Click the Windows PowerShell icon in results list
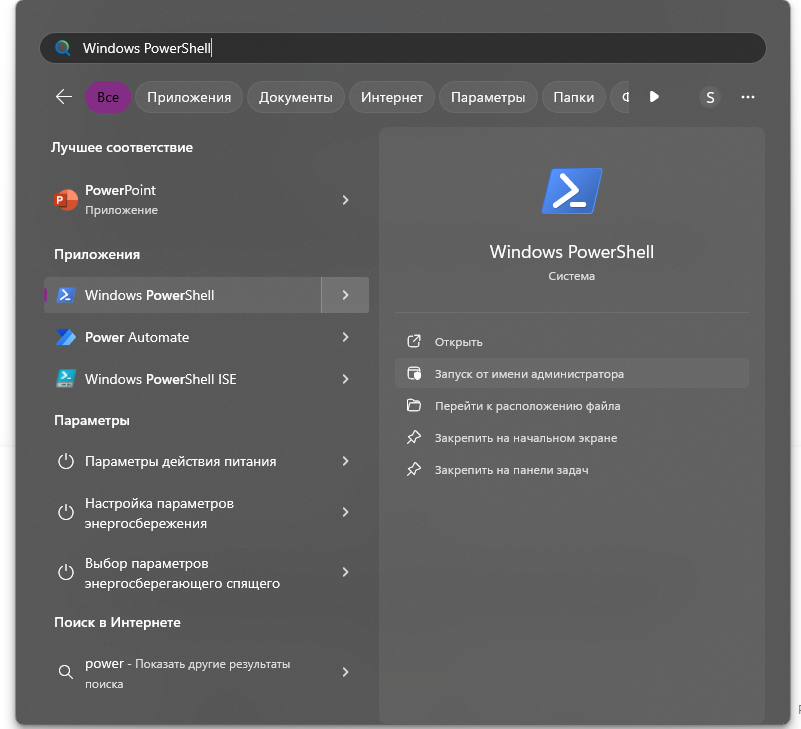The image size is (801, 729). (66, 295)
